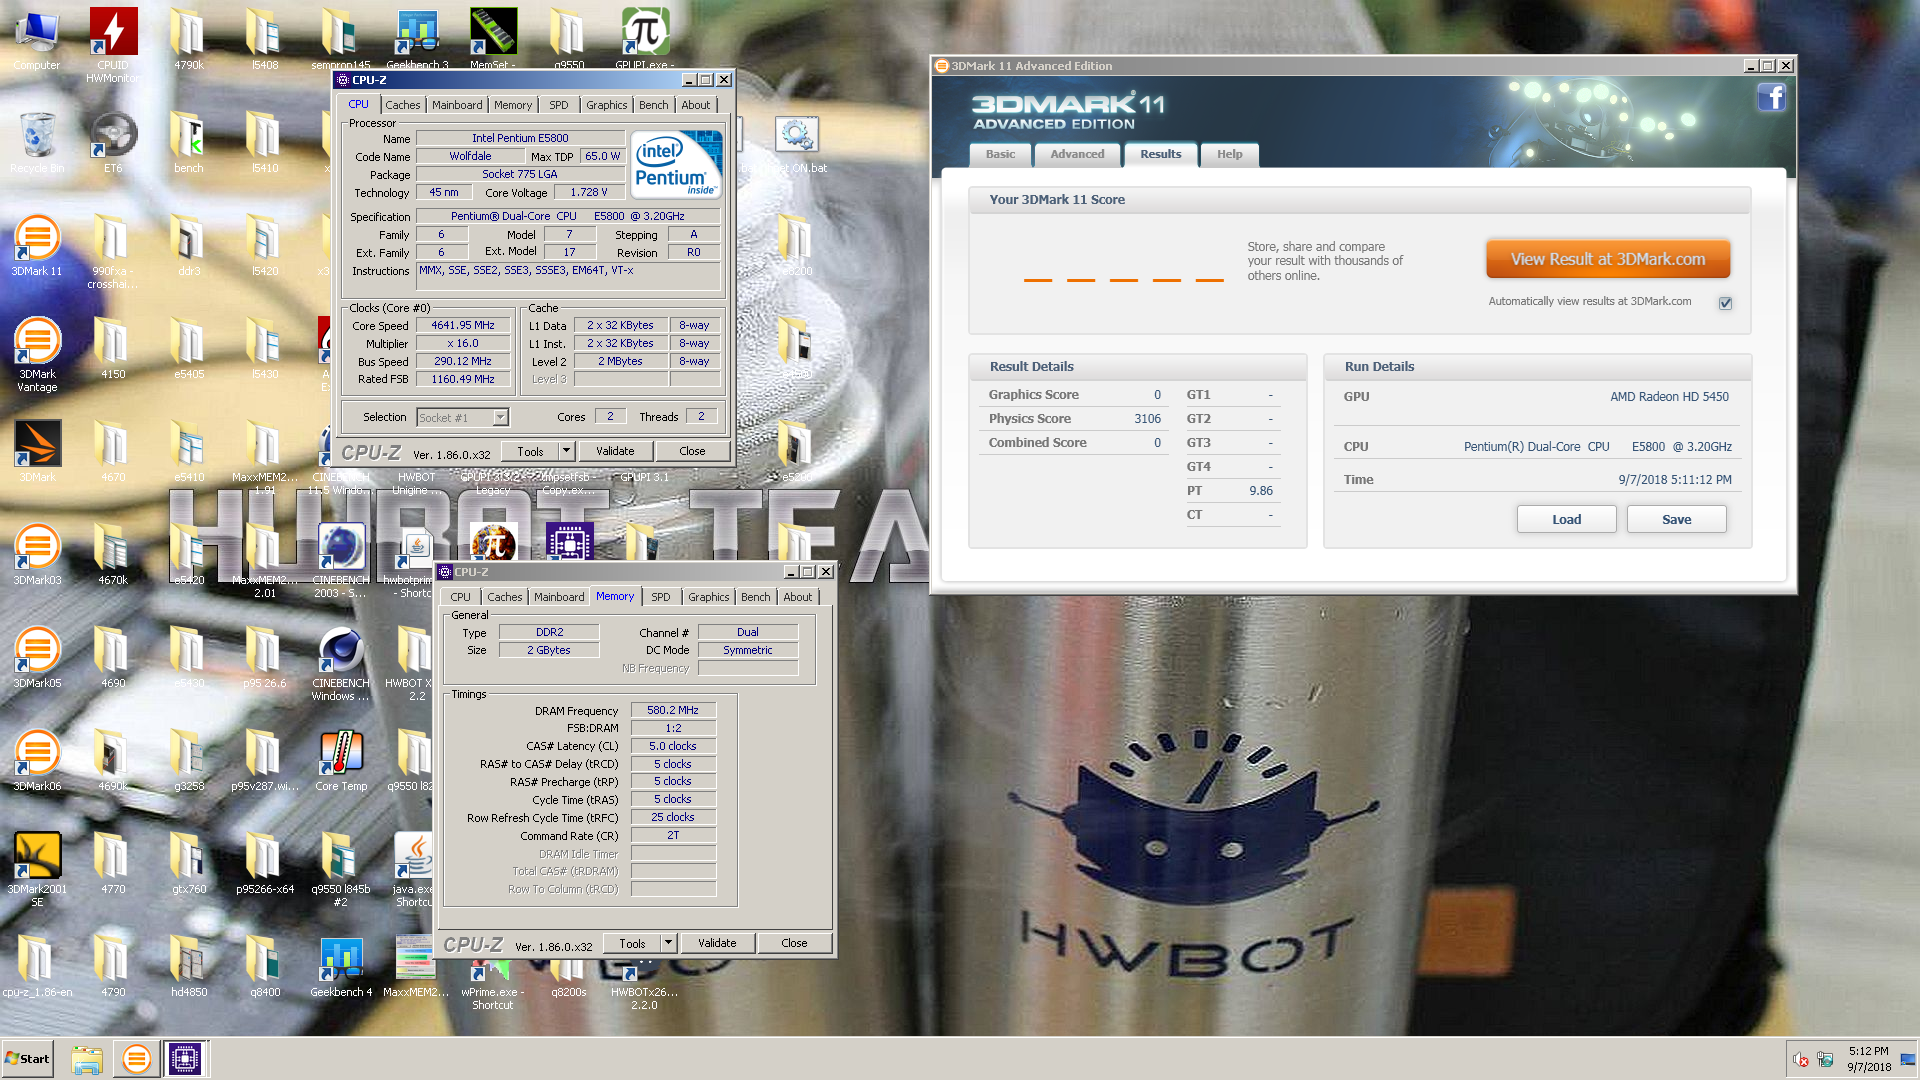Click the Load button in Run Details
Image resolution: width=1920 pixels, height=1080 pixels.
1566,519
